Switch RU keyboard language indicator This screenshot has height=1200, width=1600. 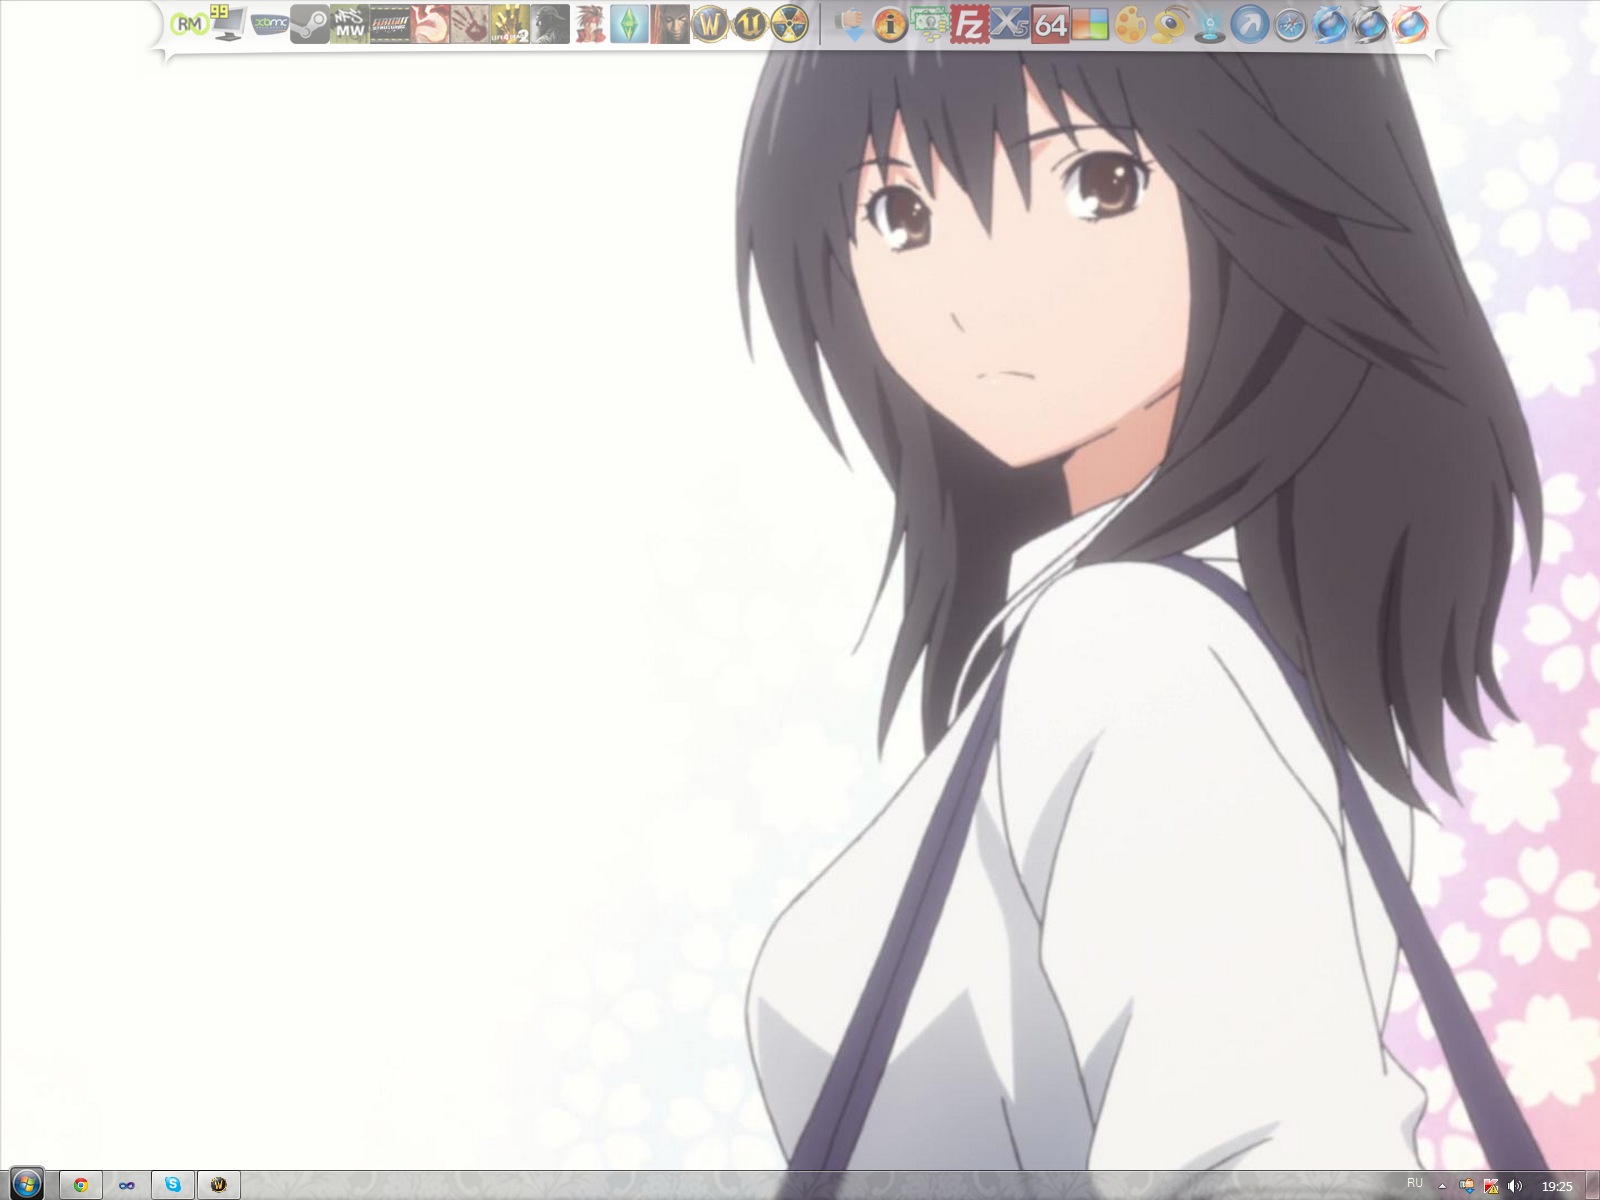(1414, 1183)
